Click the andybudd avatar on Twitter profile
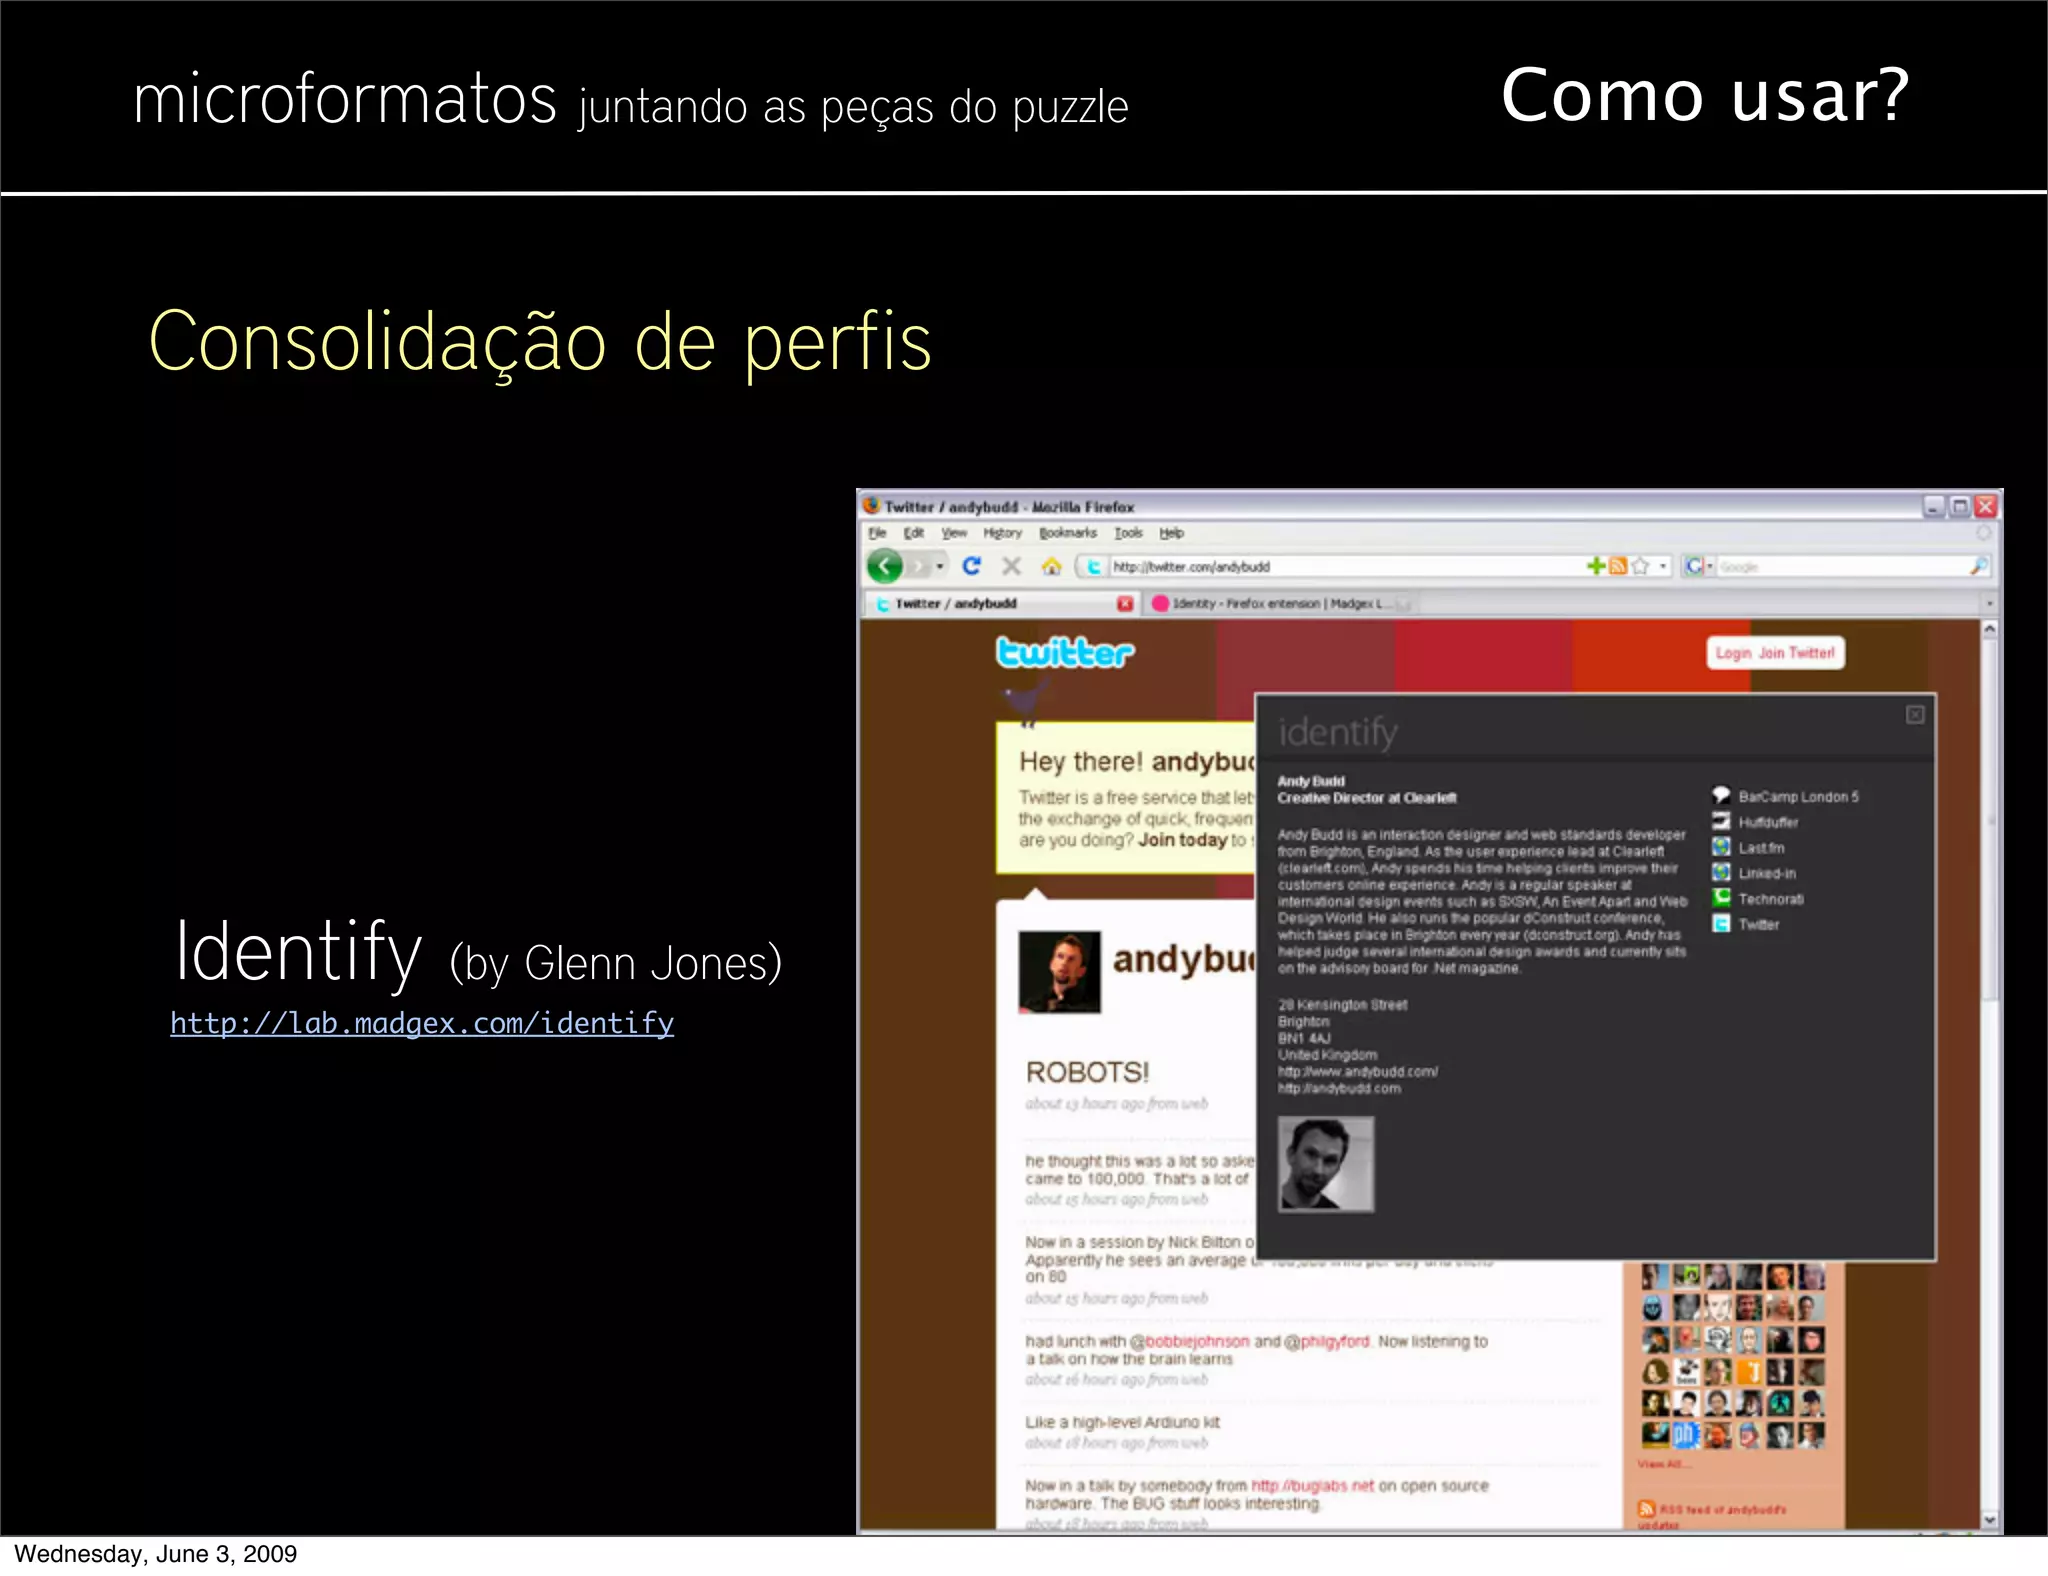The image size is (2048, 1576). click(1059, 972)
